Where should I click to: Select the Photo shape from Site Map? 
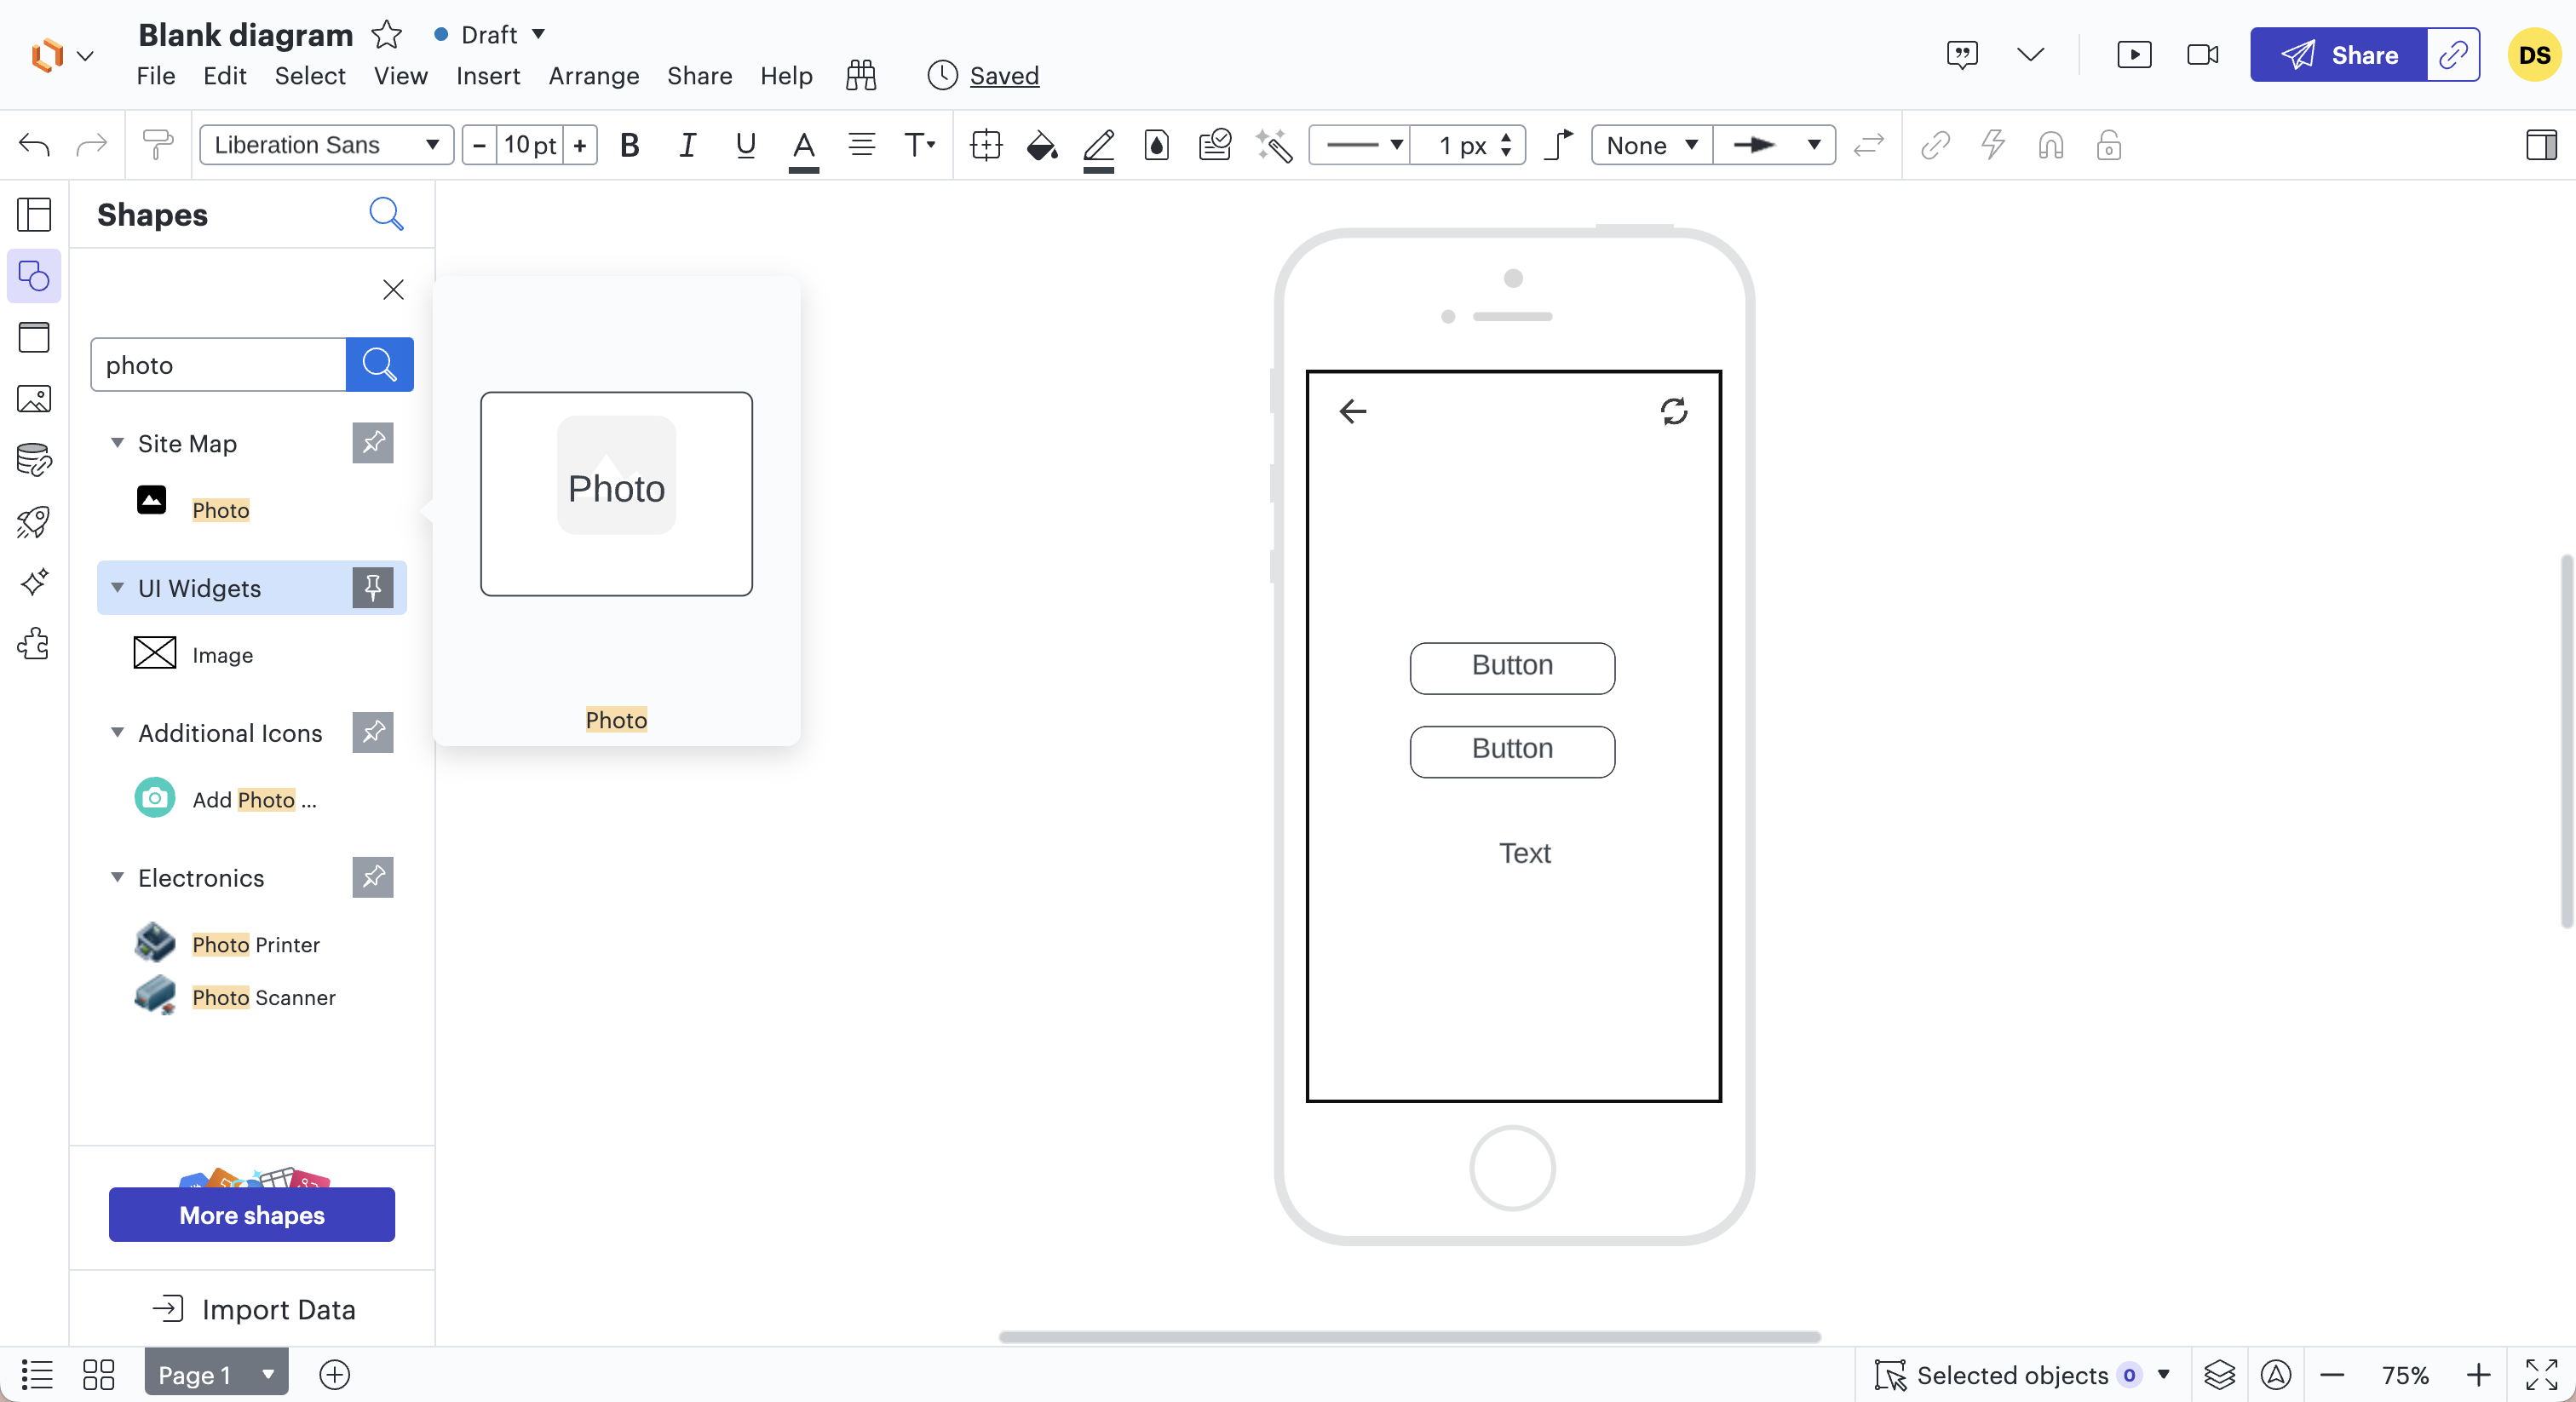click(221, 511)
